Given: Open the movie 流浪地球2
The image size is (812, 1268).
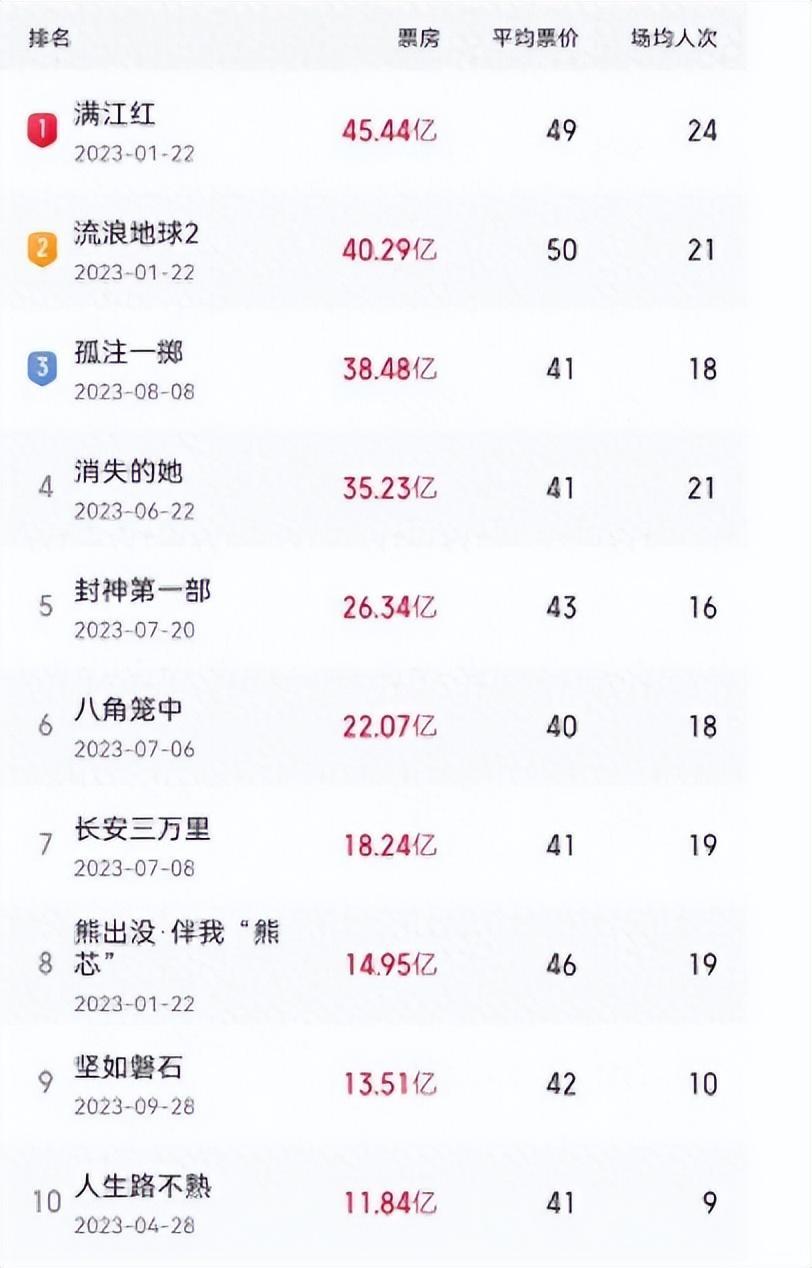Looking at the screenshot, I should coord(137,233).
